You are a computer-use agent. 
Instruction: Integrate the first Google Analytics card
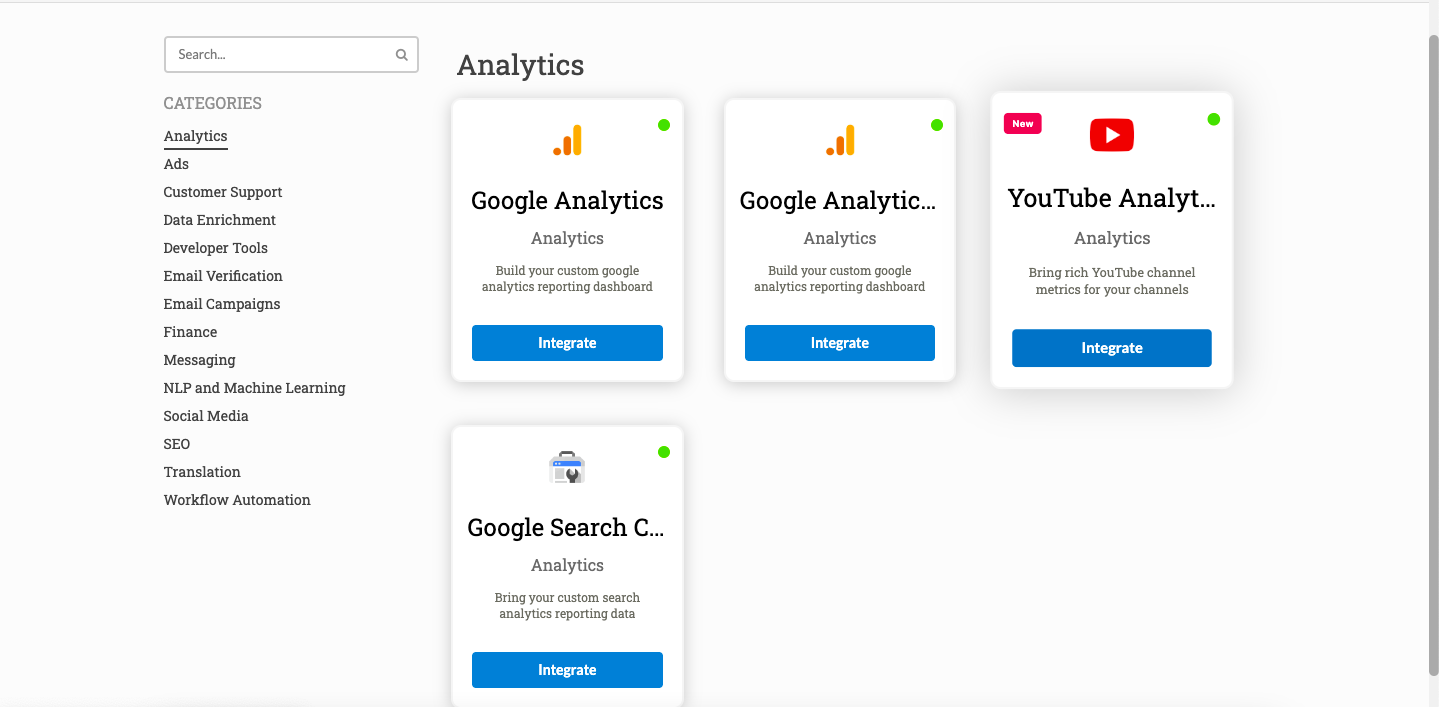567,343
